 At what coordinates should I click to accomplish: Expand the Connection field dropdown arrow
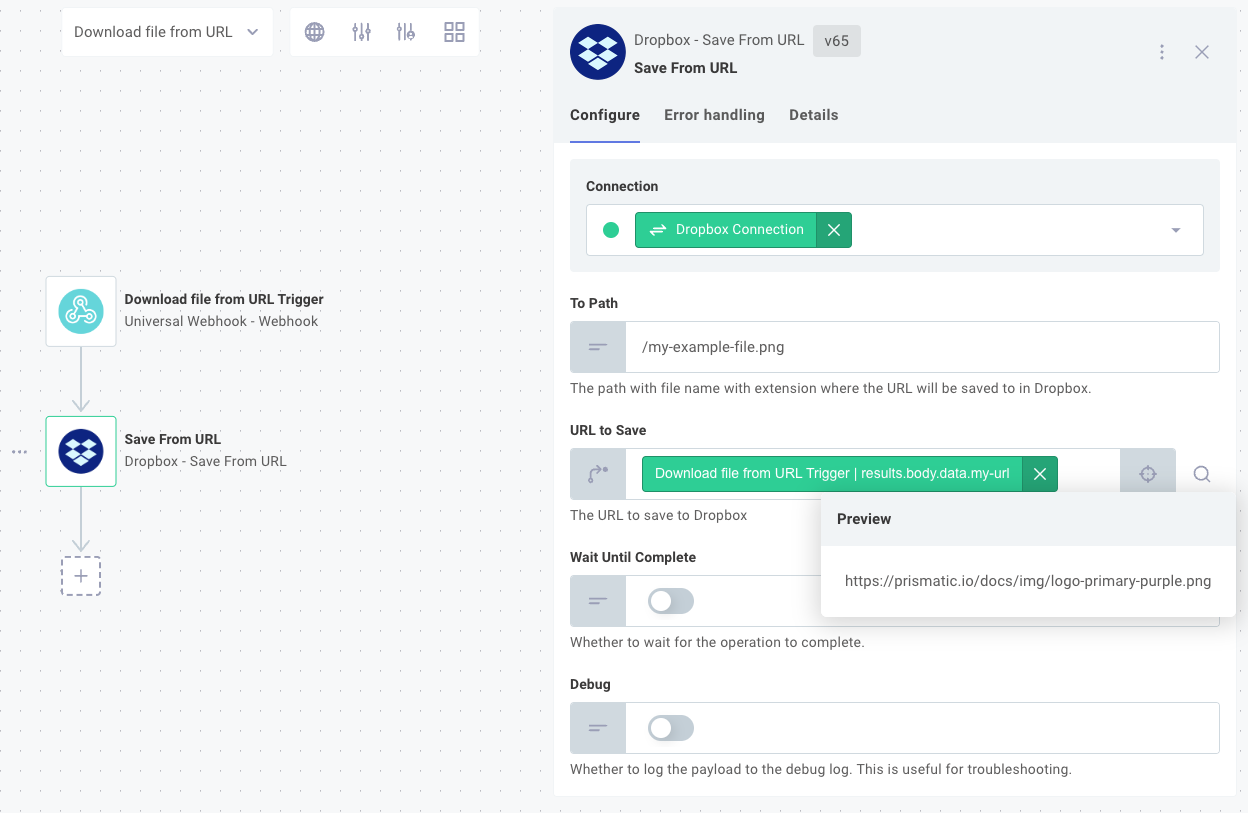(x=1175, y=229)
